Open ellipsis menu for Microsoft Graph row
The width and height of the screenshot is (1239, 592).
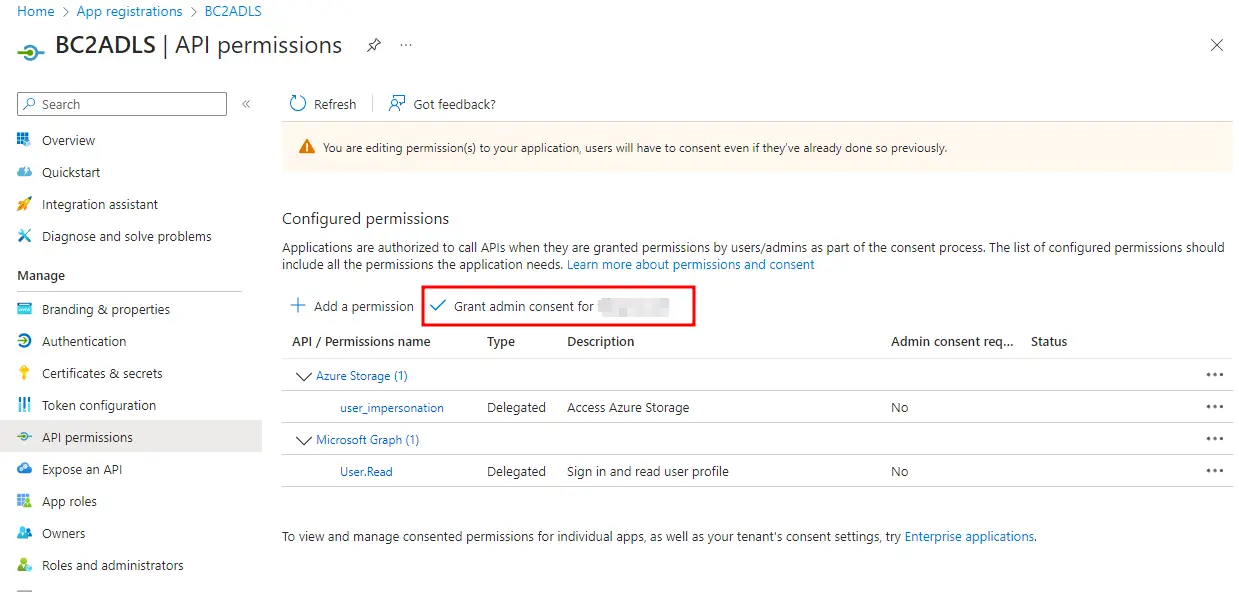click(x=1215, y=439)
